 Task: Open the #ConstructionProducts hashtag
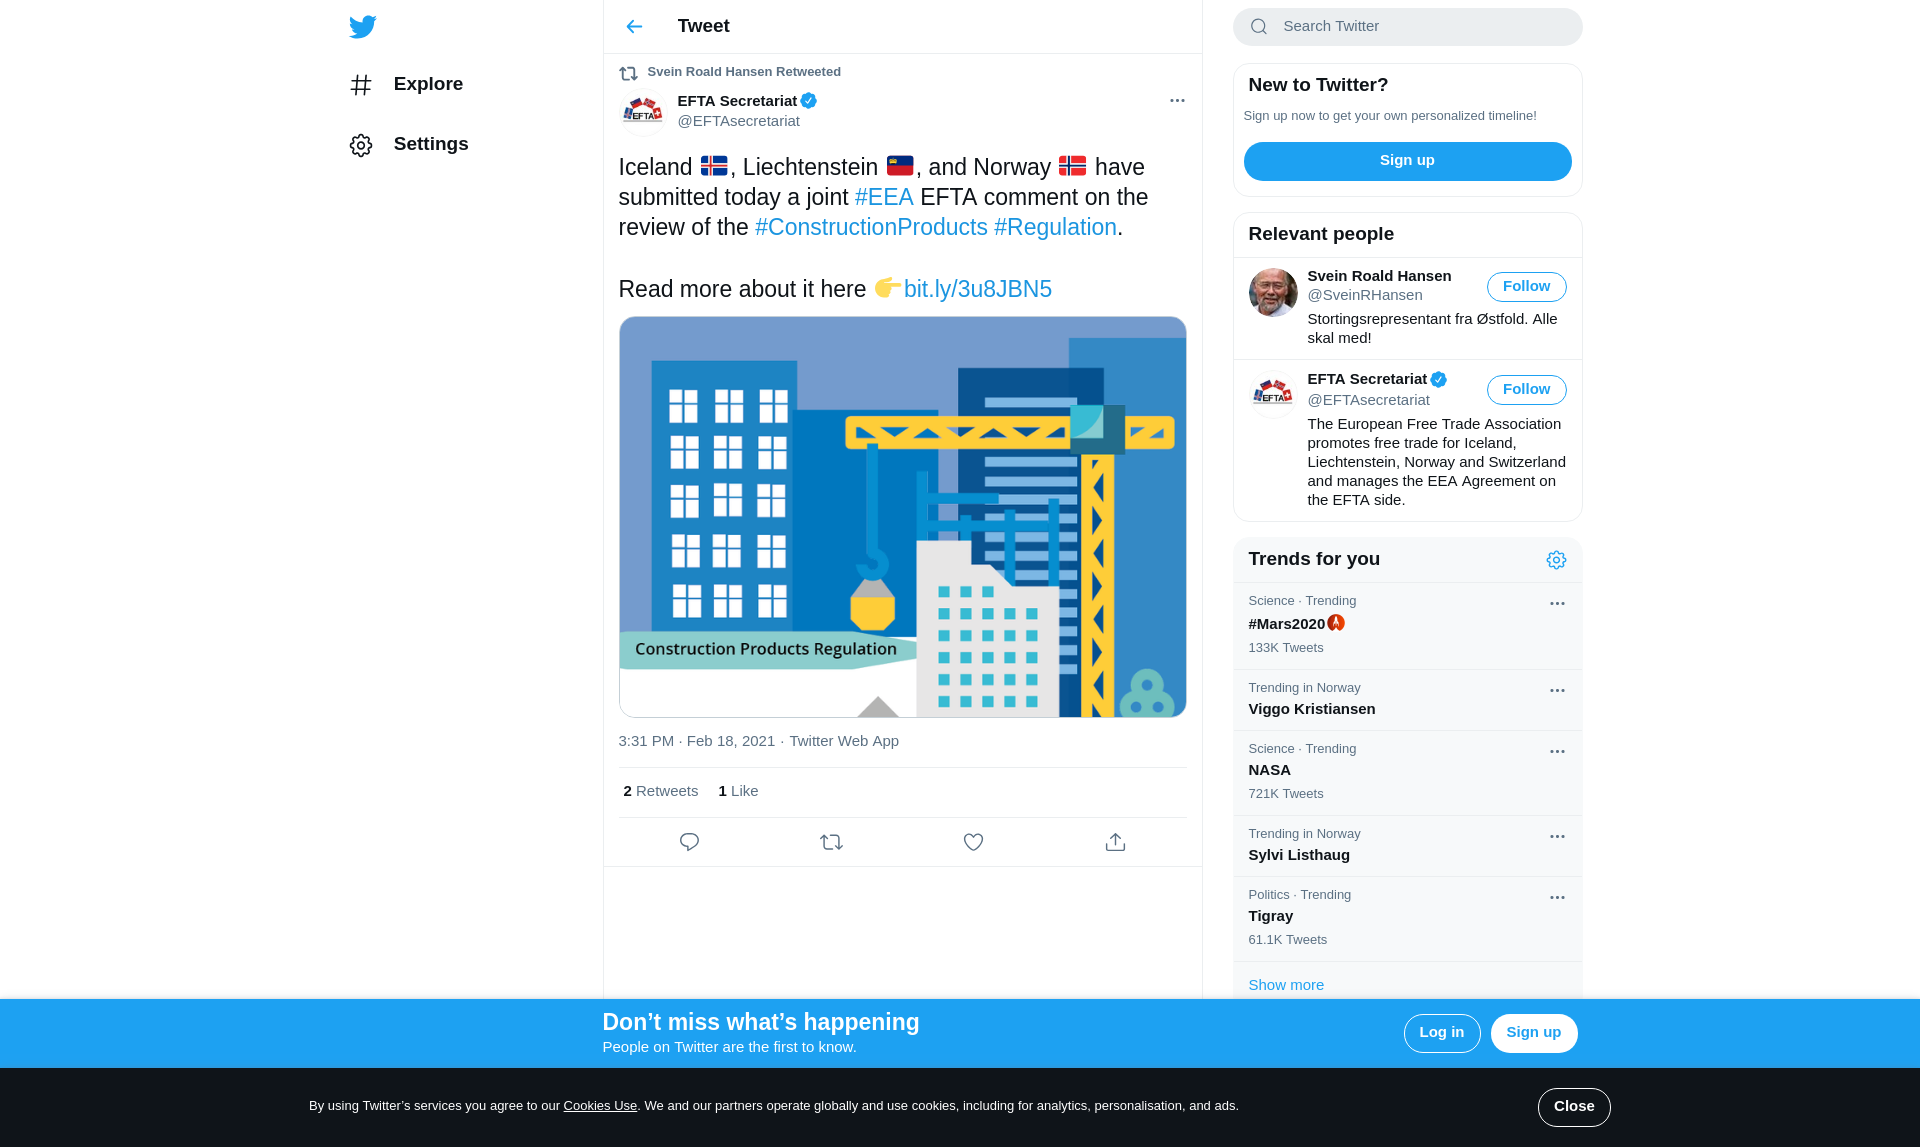[871, 227]
